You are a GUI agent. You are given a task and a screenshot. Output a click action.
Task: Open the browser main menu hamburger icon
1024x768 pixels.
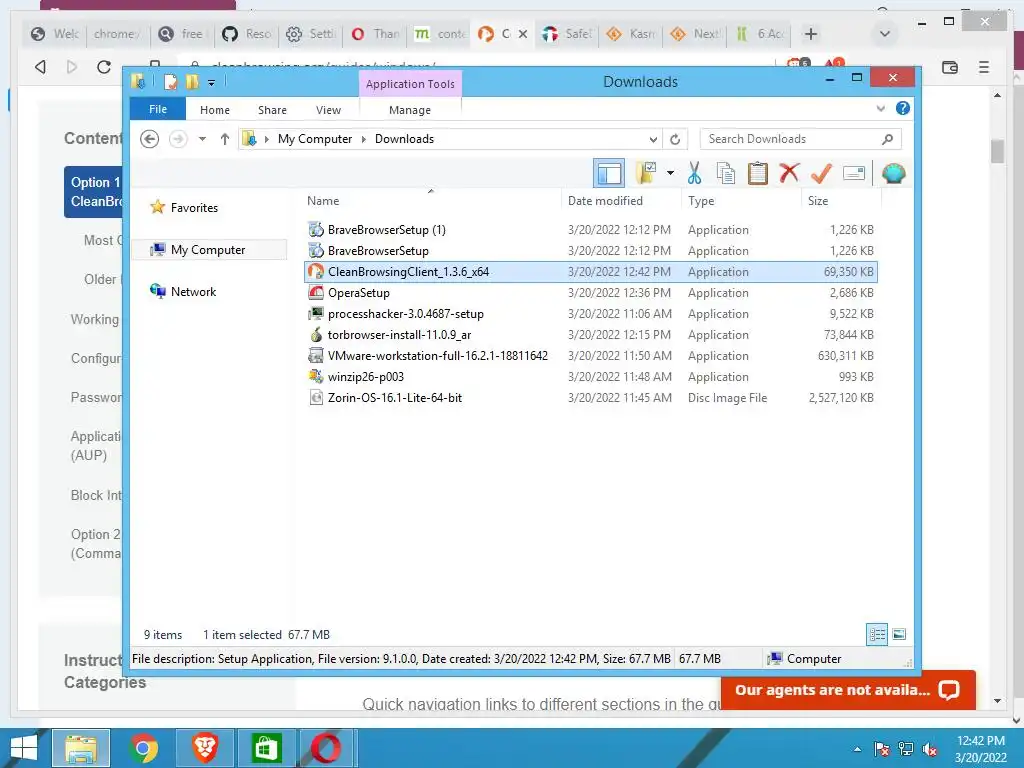click(984, 67)
